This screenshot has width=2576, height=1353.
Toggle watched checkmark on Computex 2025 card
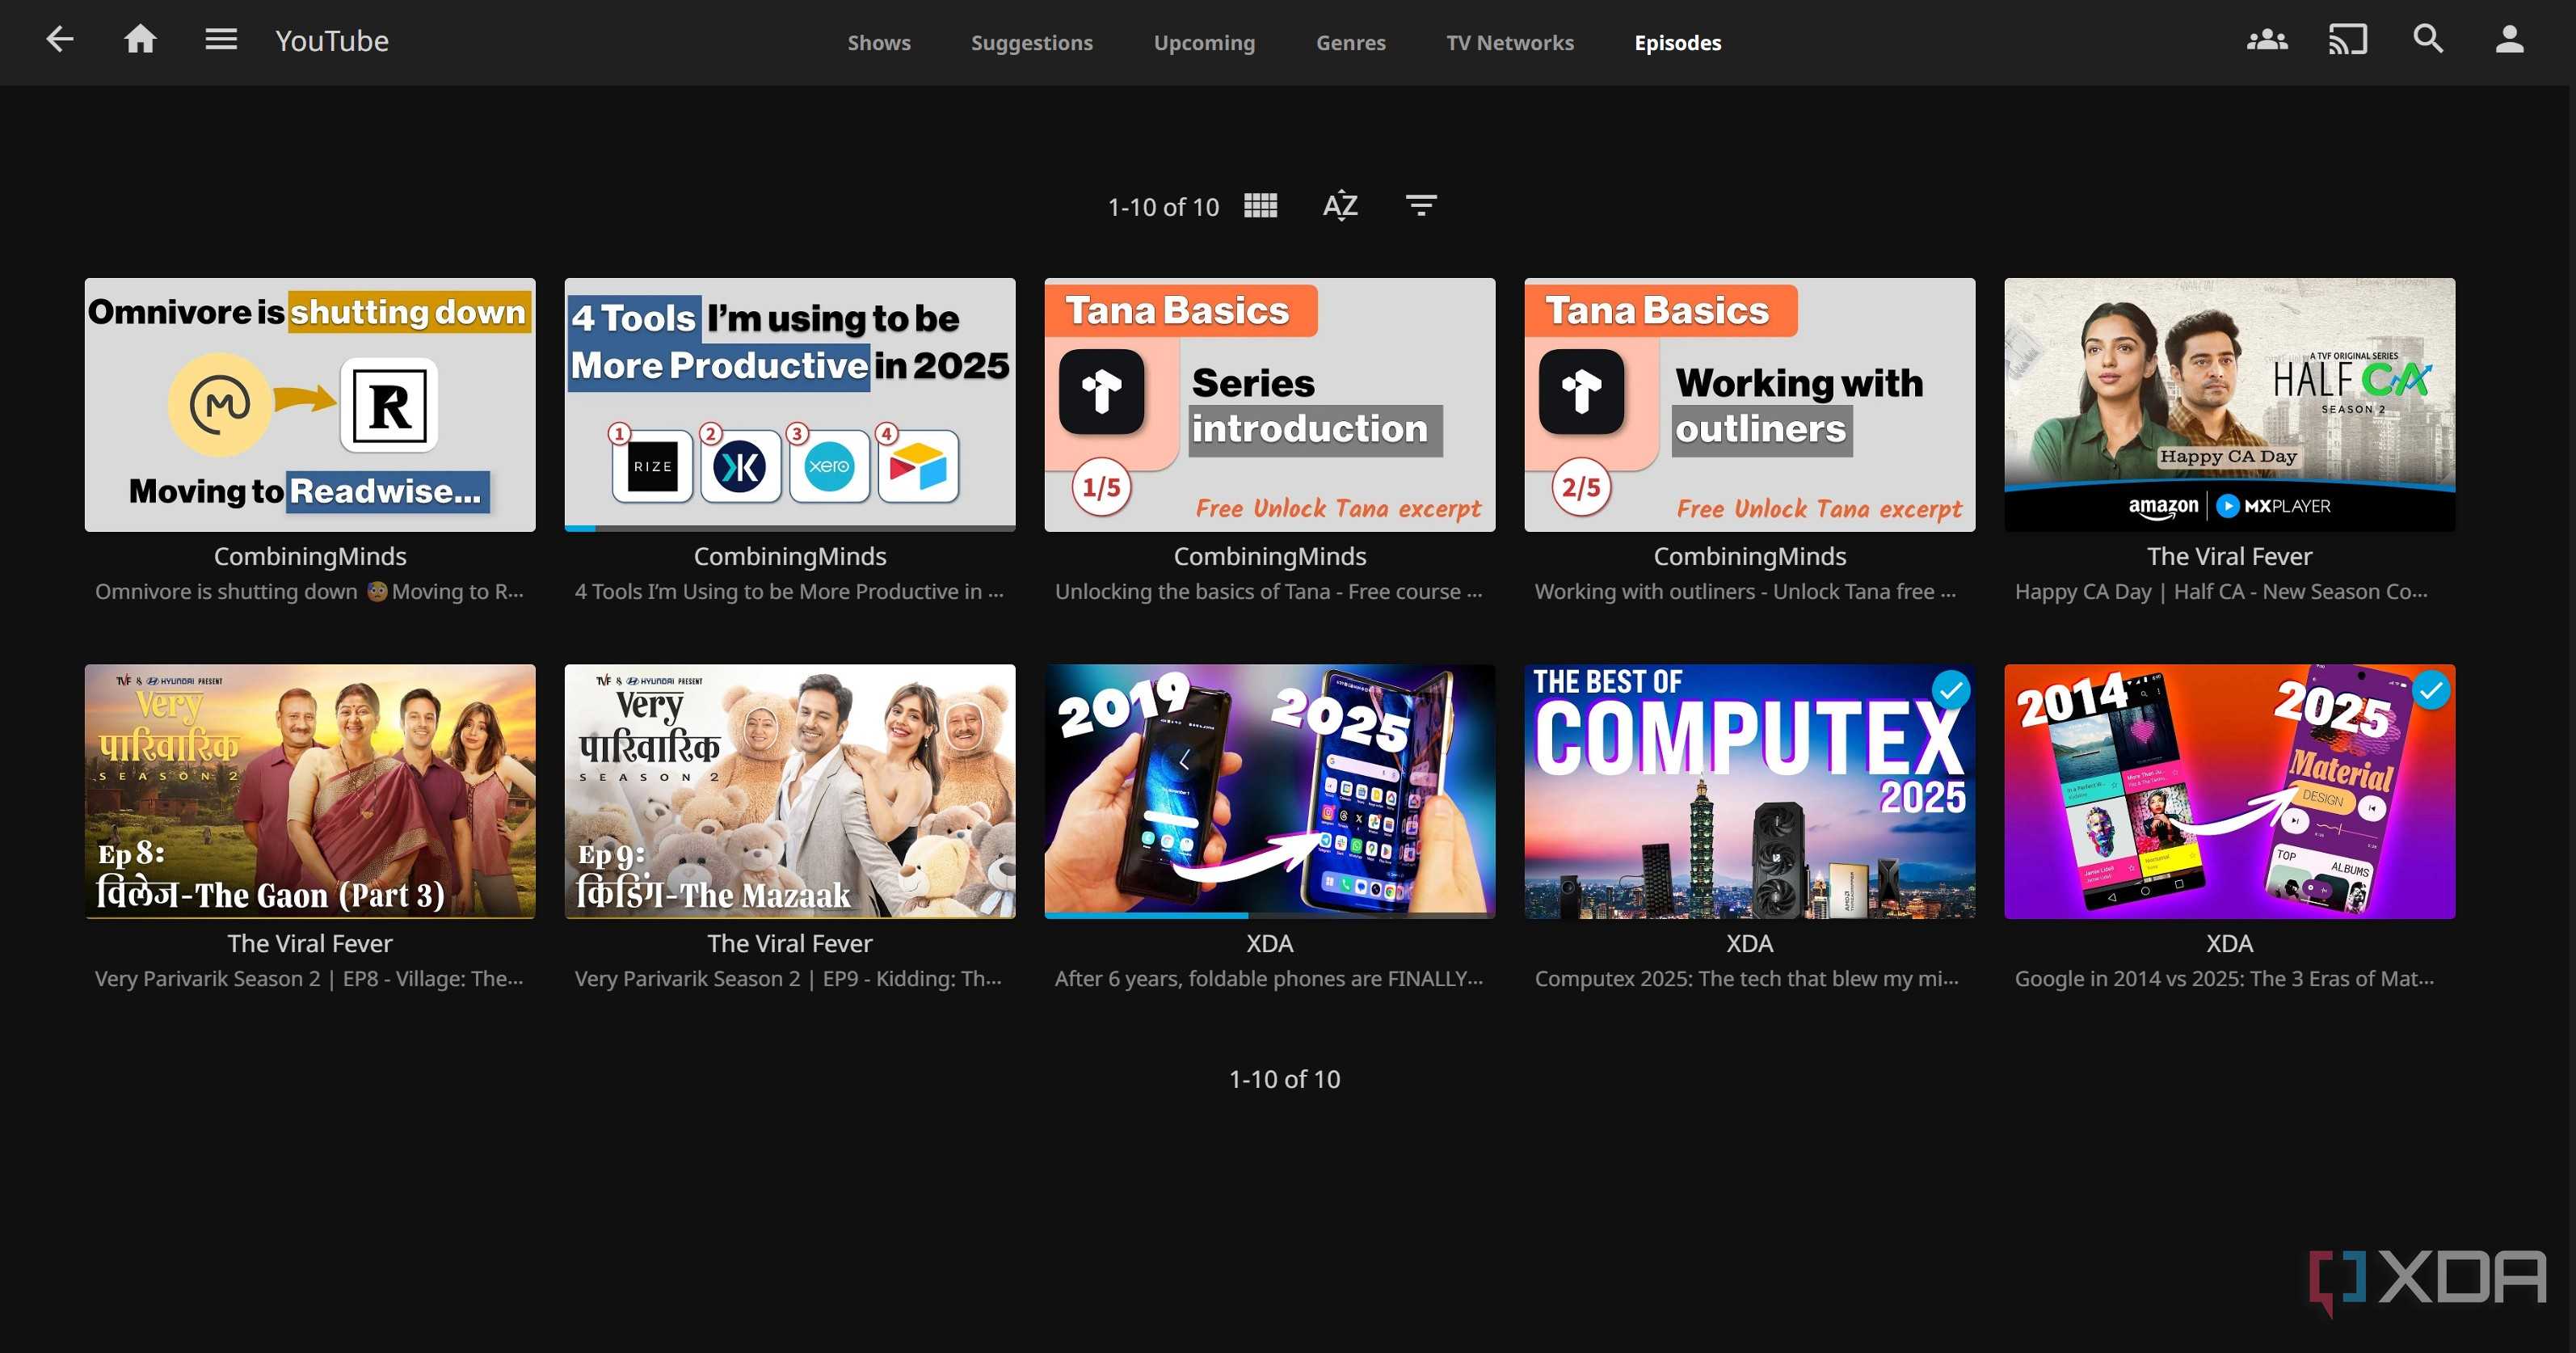[1951, 690]
